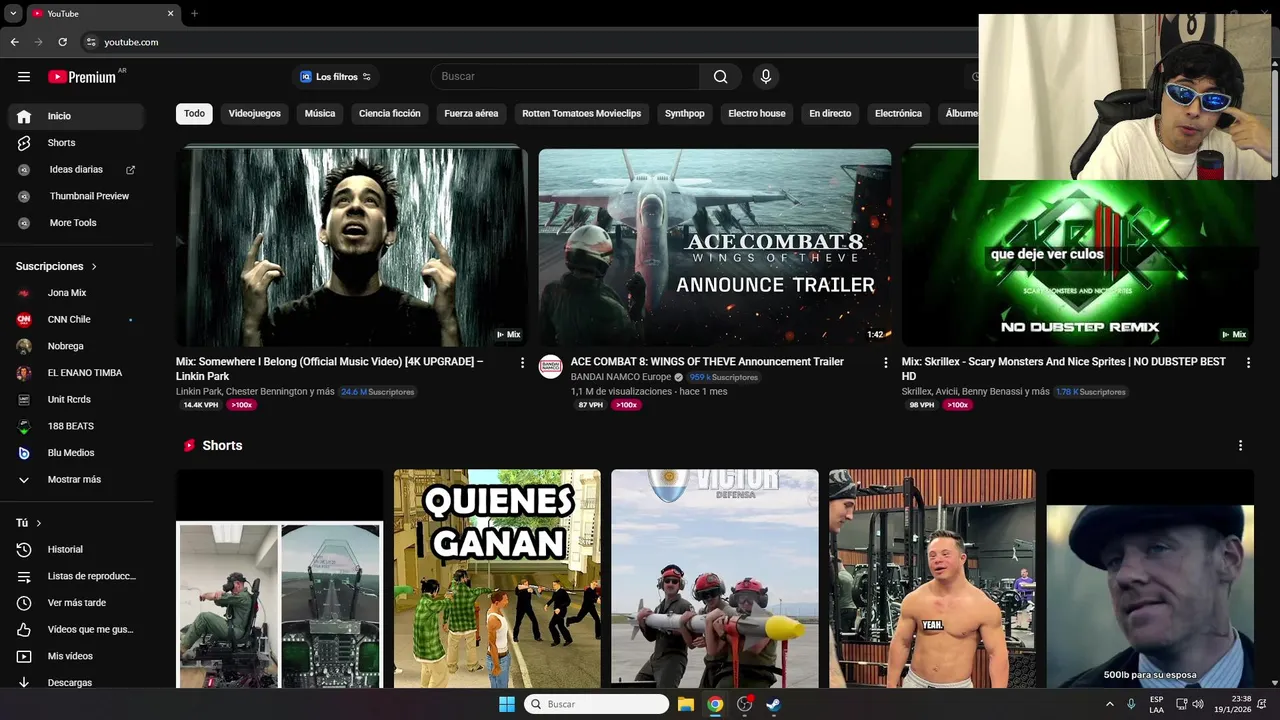Image resolution: width=1280 pixels, height=720 pixels.
Task: Select the Ciencia ficción filter chip
Action: tap(390, 114)
